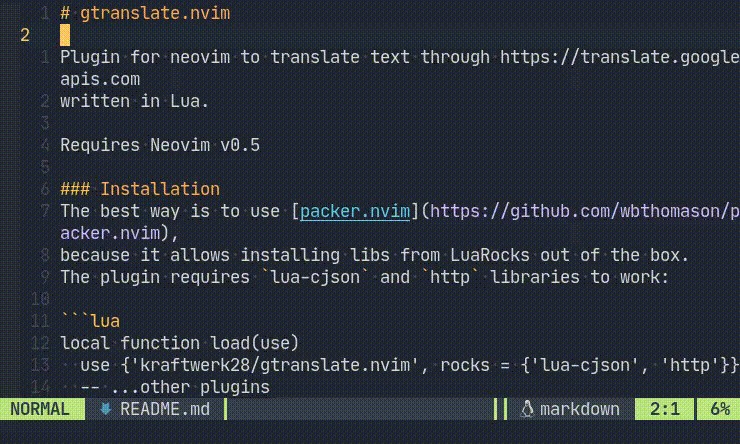Click the NORMAL mode indicator
This screenshot has height=444, width=740.
(40, 409)
